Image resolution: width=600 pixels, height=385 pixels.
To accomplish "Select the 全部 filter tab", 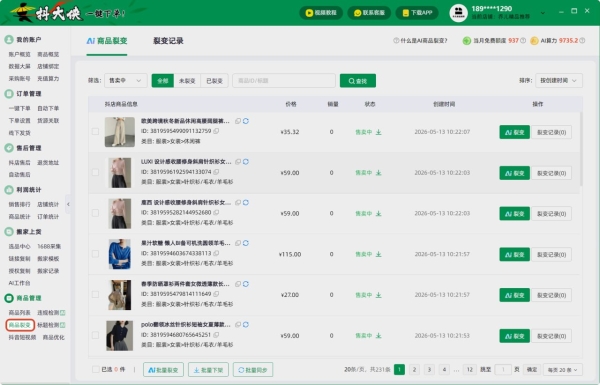I will [163, 81].
